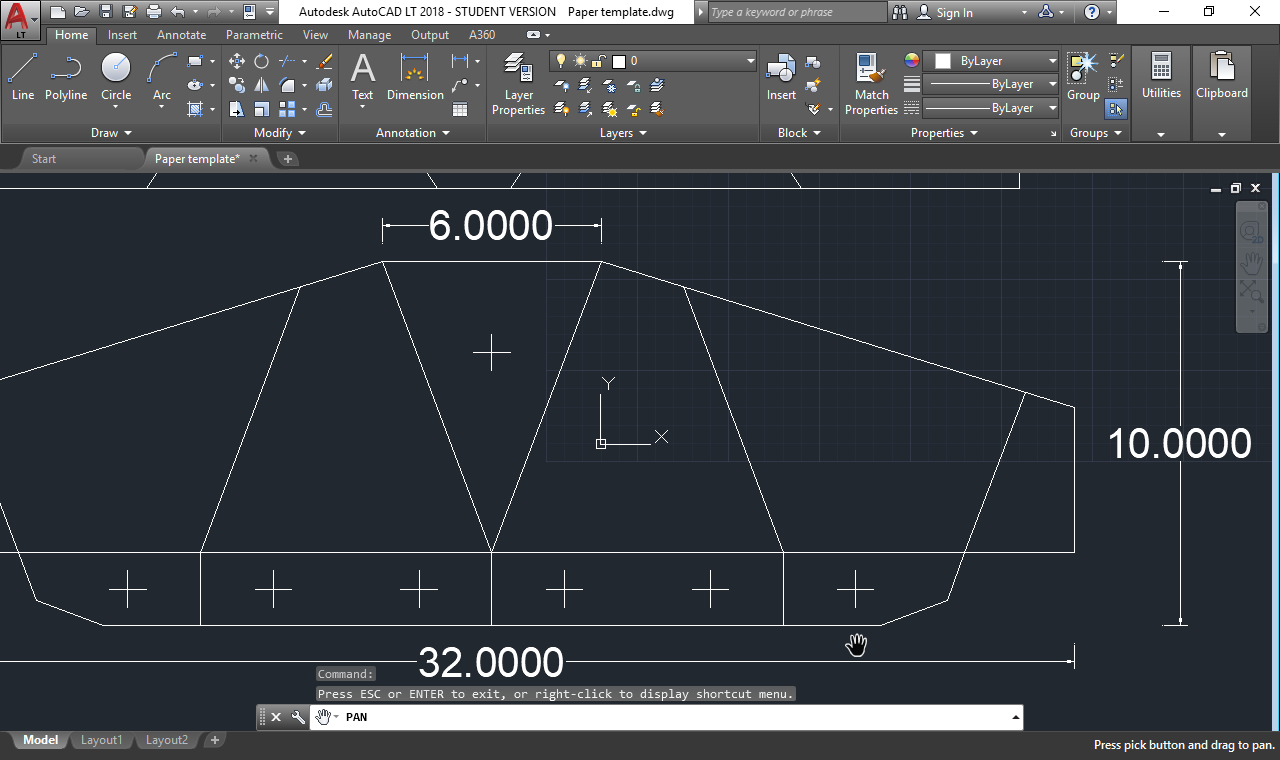The image size is (1280, 760).
Task: Click the keyword search input field
Action: pos(797,12)
